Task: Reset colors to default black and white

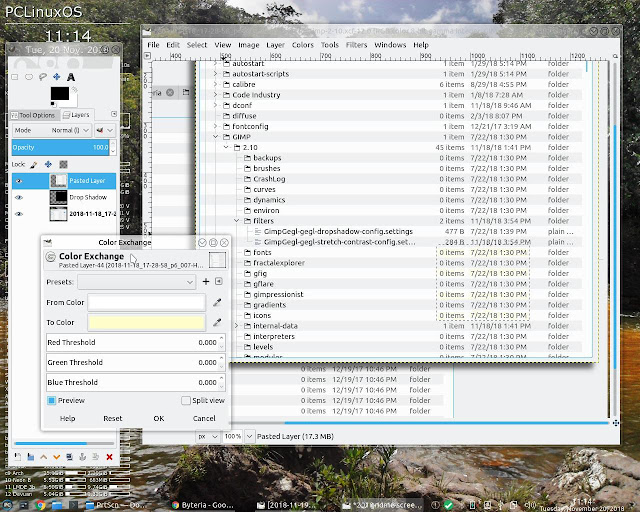Action: [53, 104]
